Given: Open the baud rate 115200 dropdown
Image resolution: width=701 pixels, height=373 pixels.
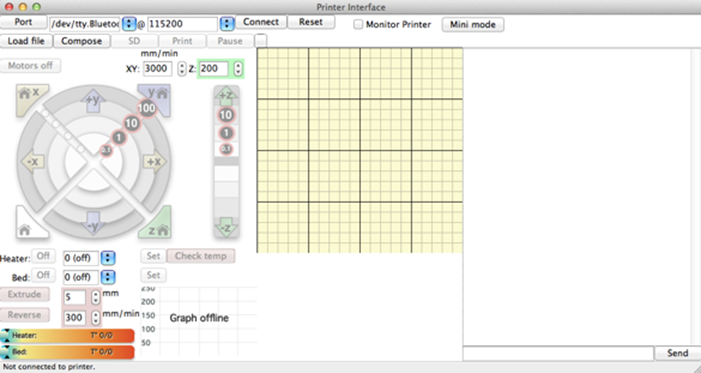Looking at the screenshot, I should 227,24.
